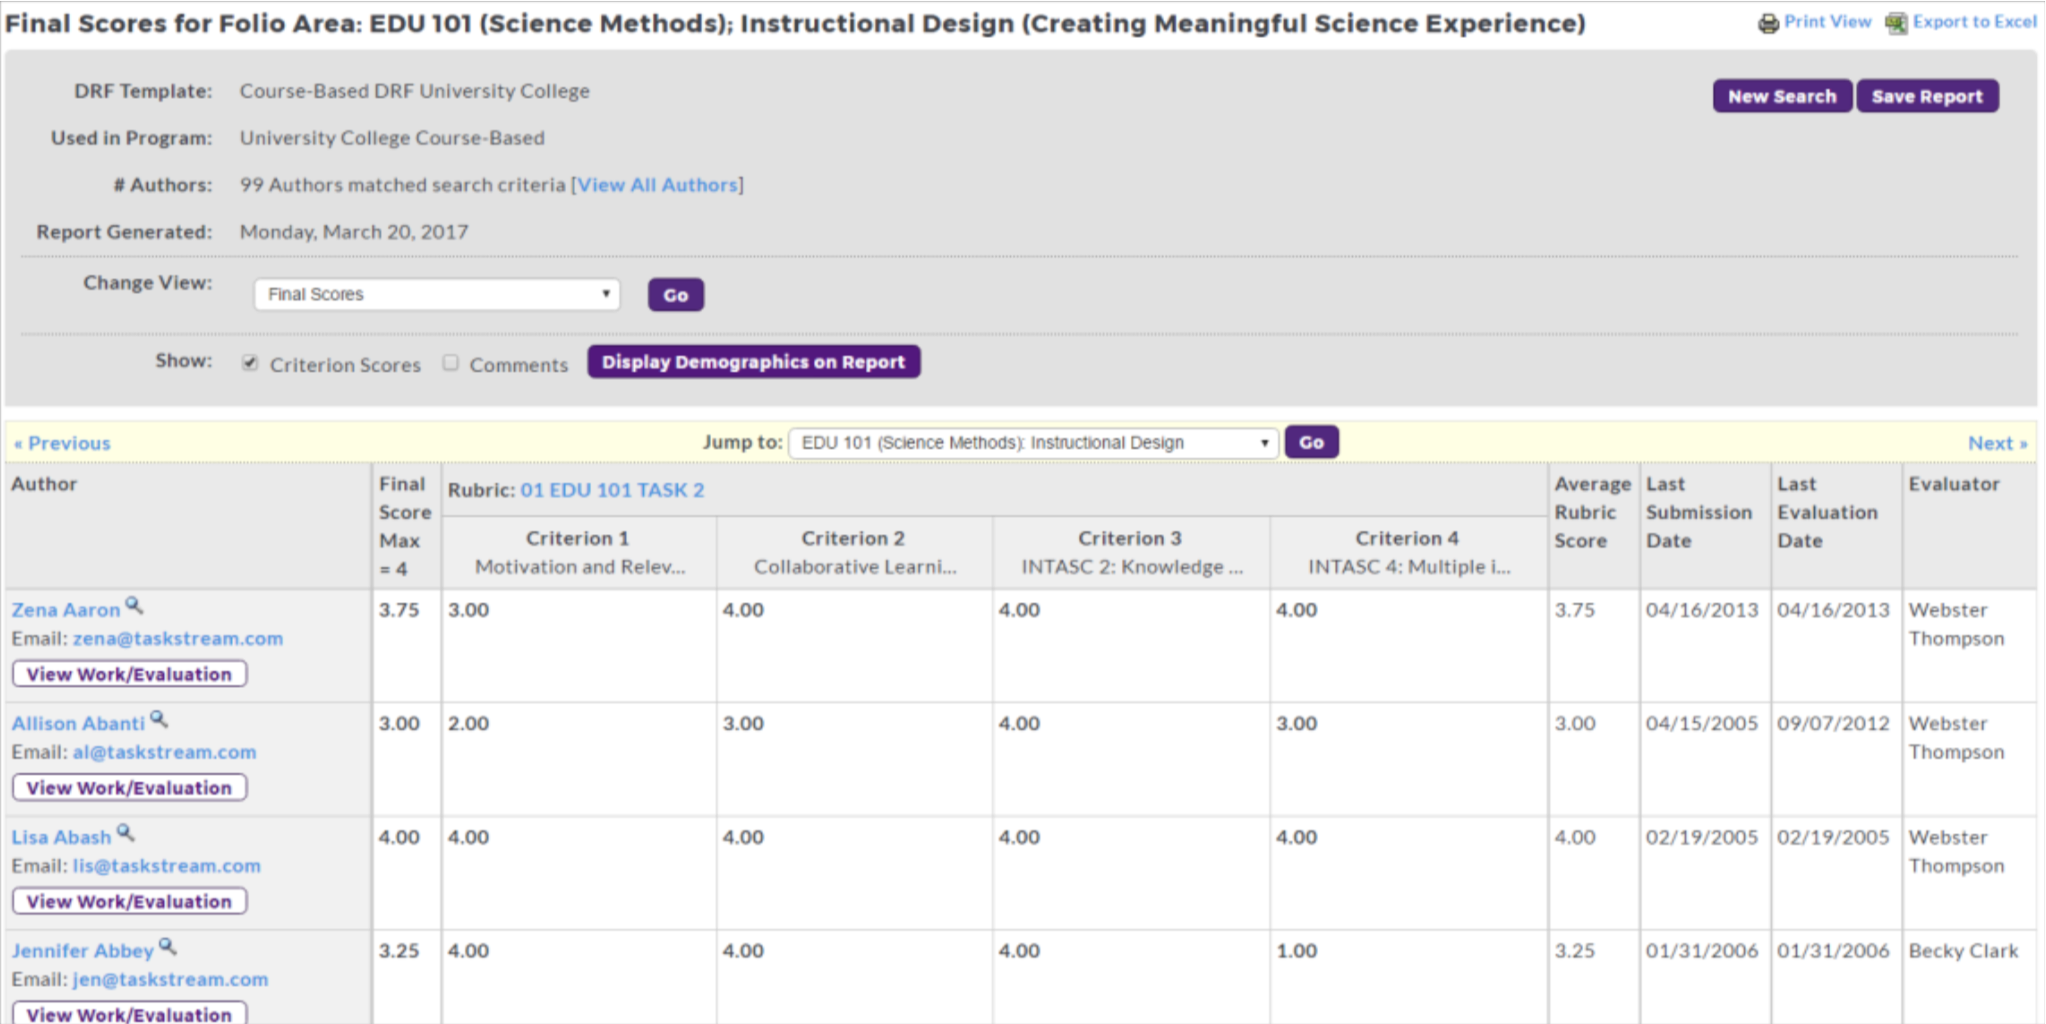Email al@taskstream.com
Image resolution: width=2046 pixels, height=1024 pixels.
(x=164, y=752)
